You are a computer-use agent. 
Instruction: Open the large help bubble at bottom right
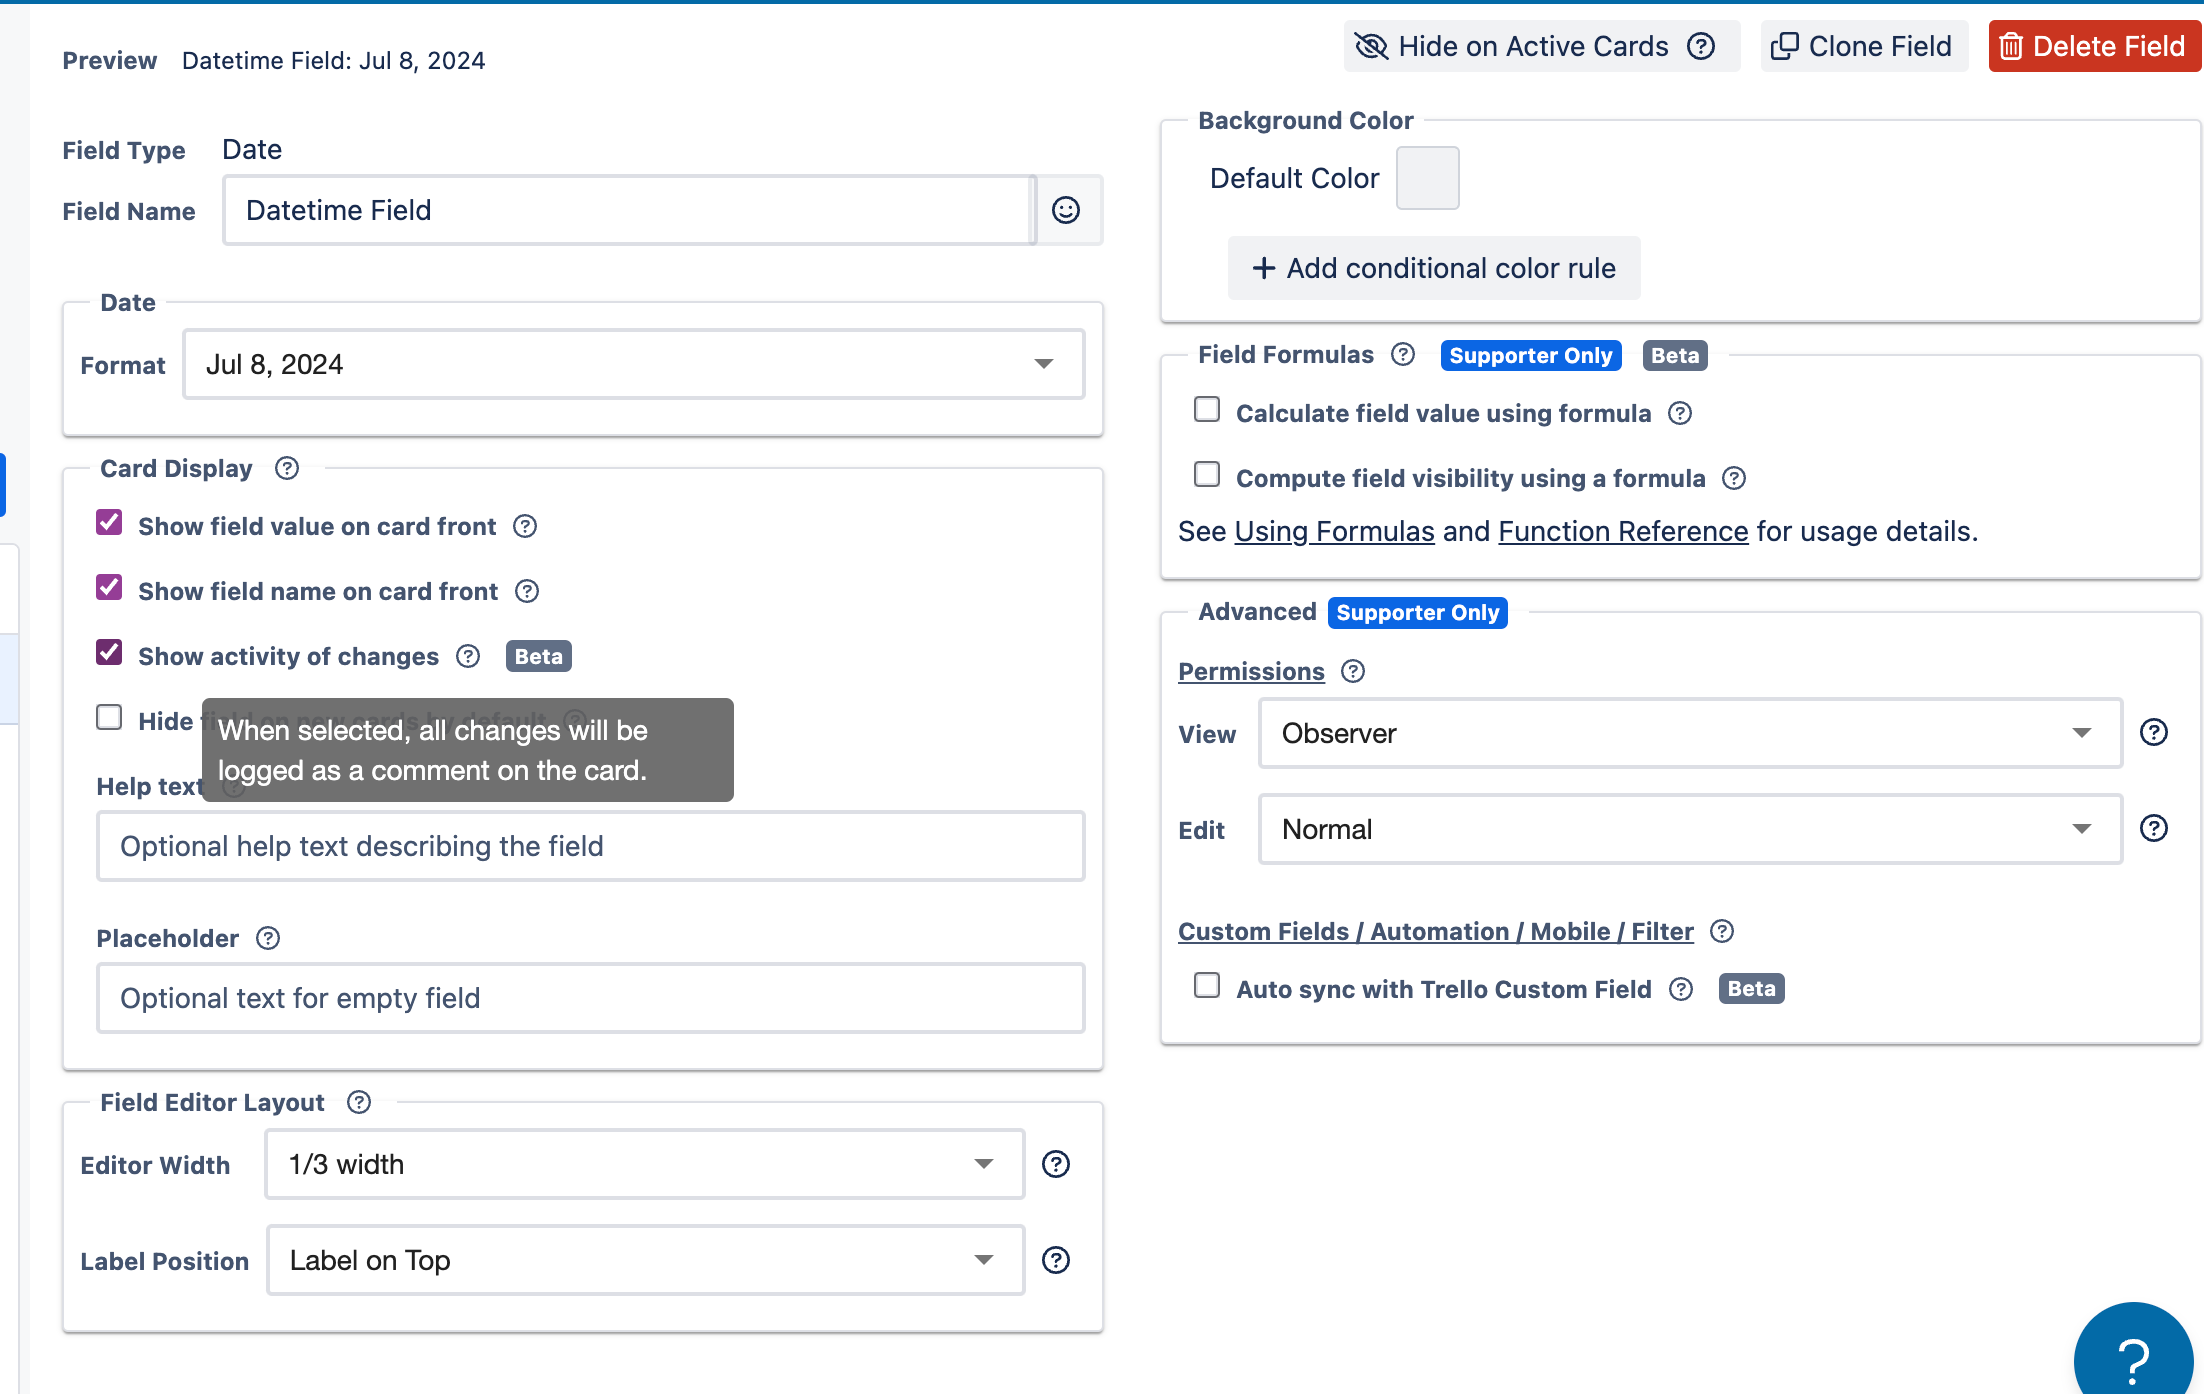[2133, 1357]
